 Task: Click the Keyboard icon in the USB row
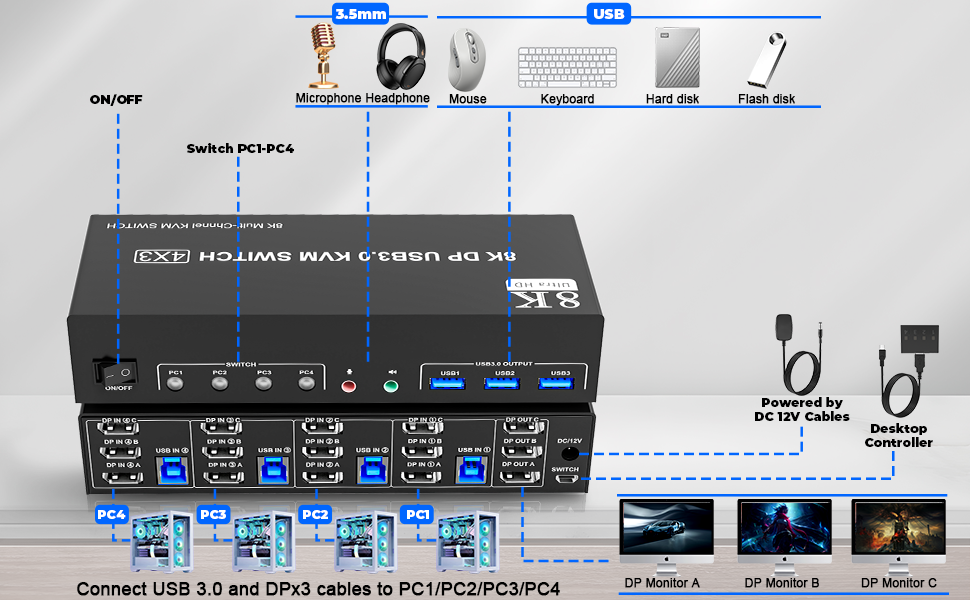click(567, 67)
